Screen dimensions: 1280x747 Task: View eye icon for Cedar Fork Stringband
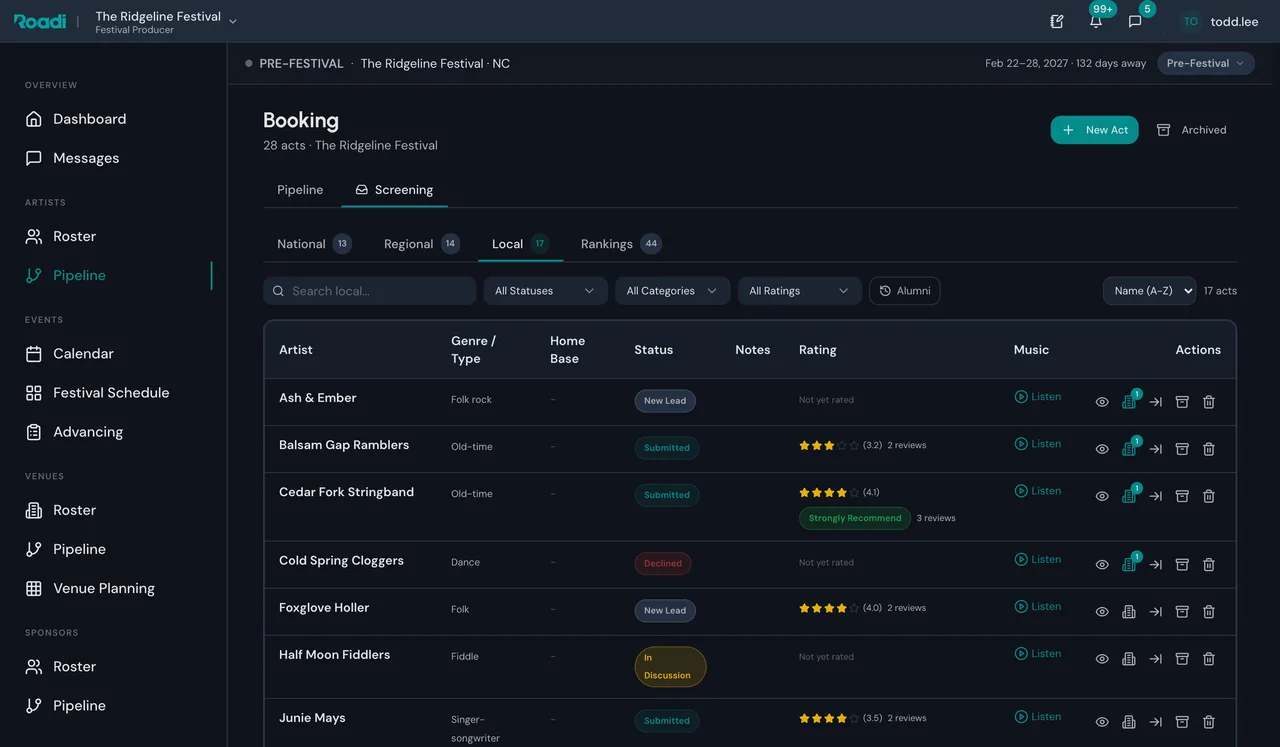[1102, 496]
